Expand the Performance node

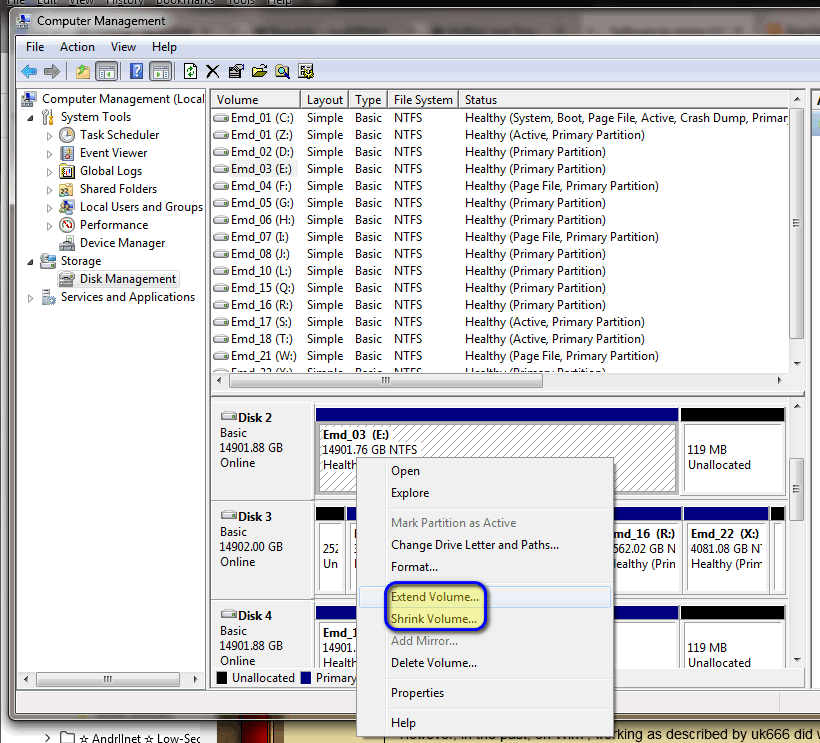(49, 226)
